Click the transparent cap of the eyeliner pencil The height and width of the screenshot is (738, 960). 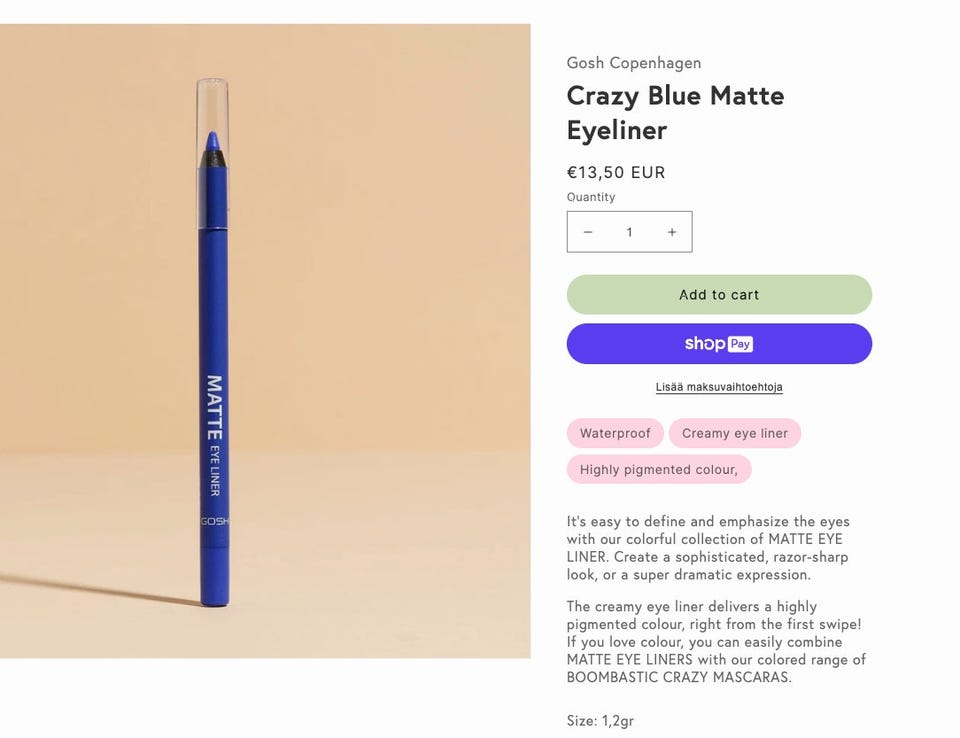pos(212,110)
